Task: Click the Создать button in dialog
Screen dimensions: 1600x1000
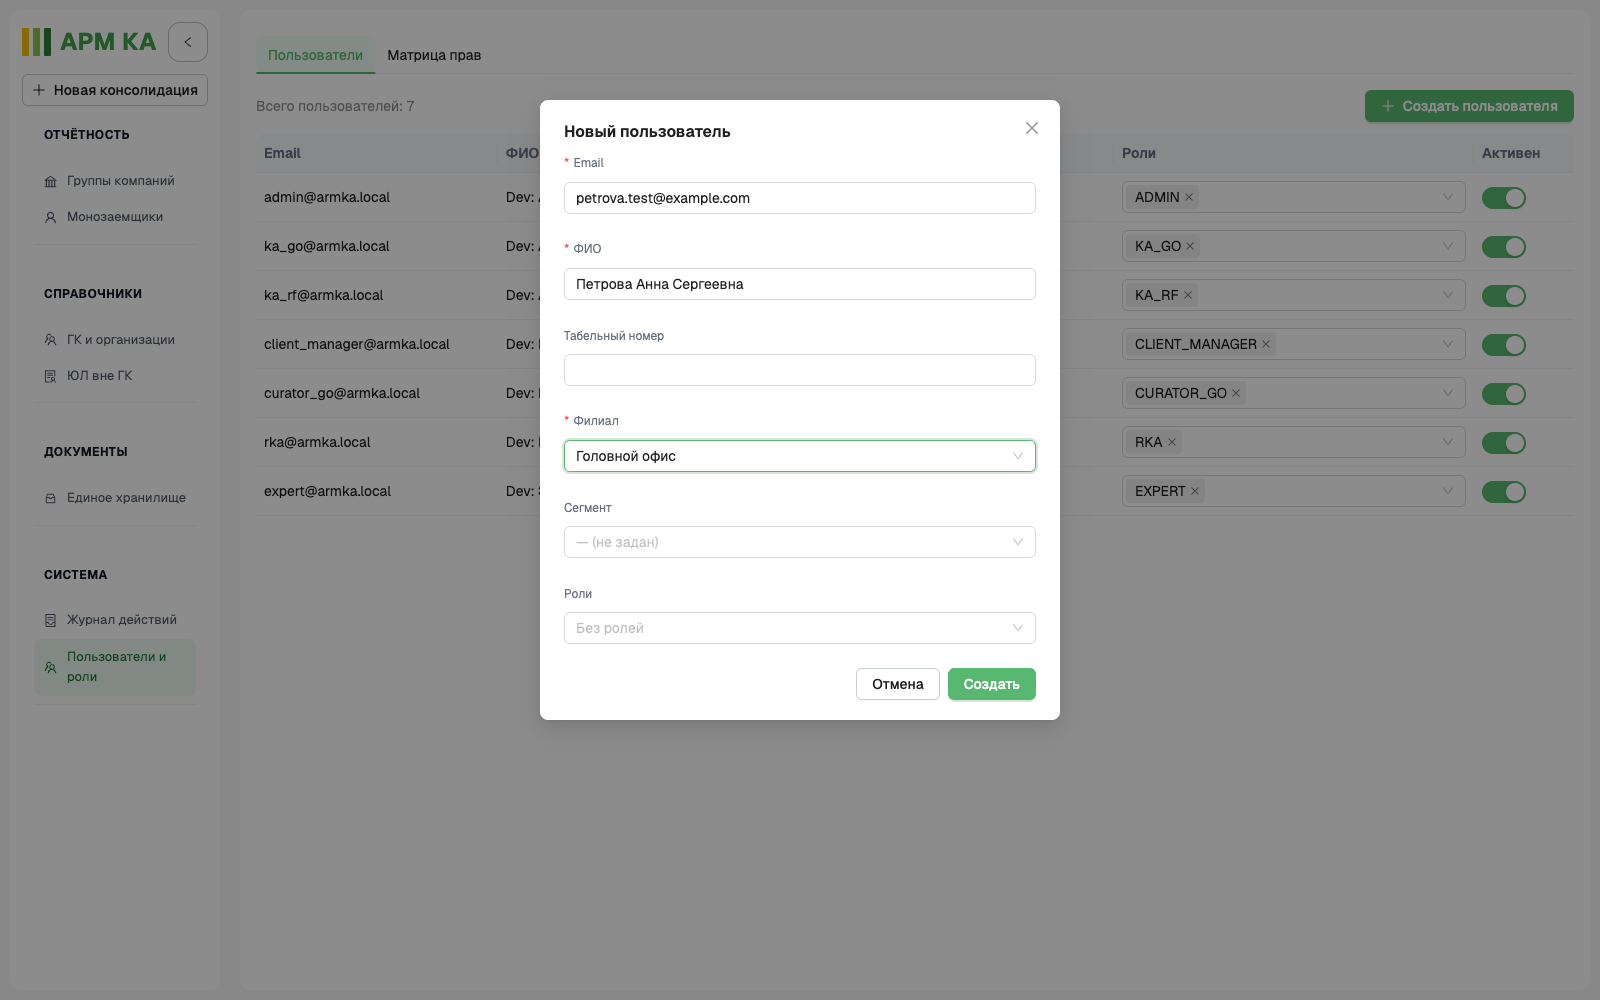Action: pyautogui.click(x=992, y=684)
